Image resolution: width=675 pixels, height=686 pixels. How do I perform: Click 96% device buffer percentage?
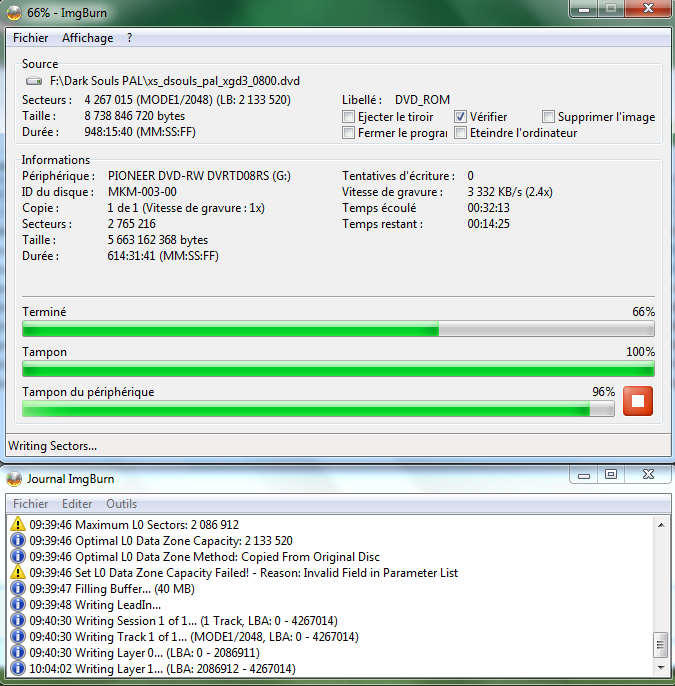pos(604,392)
